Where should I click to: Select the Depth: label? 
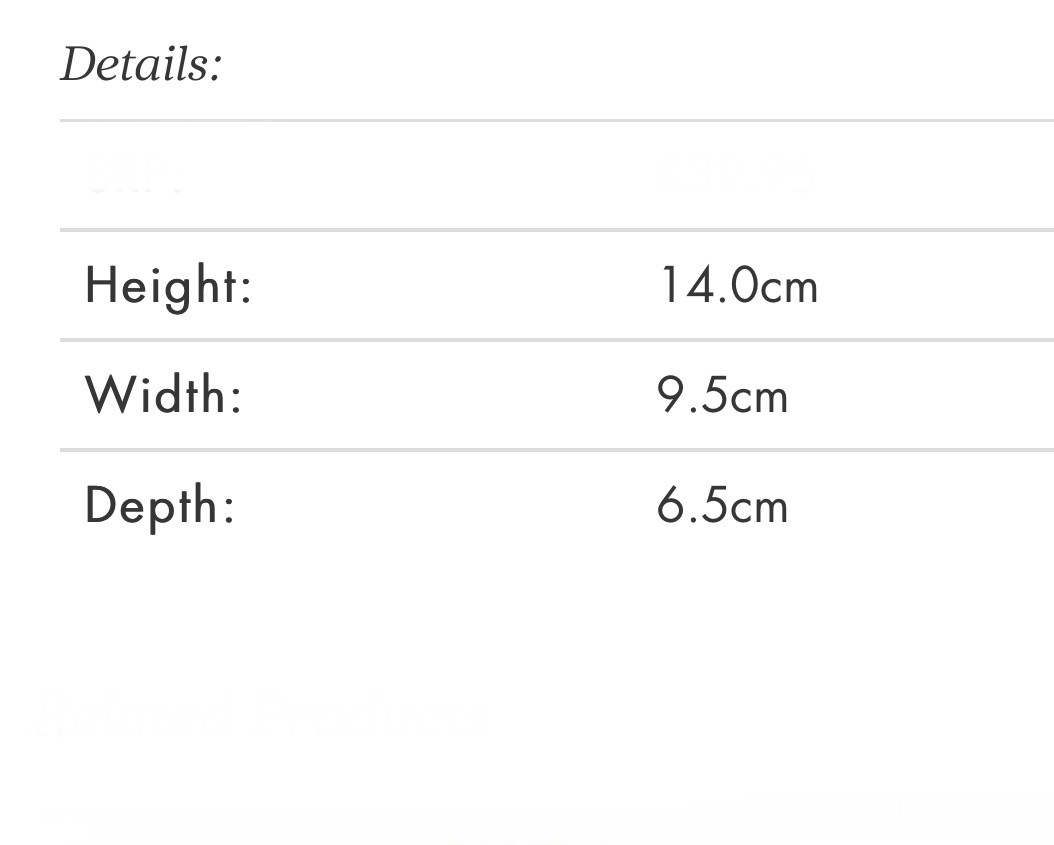tap(160, 506)
